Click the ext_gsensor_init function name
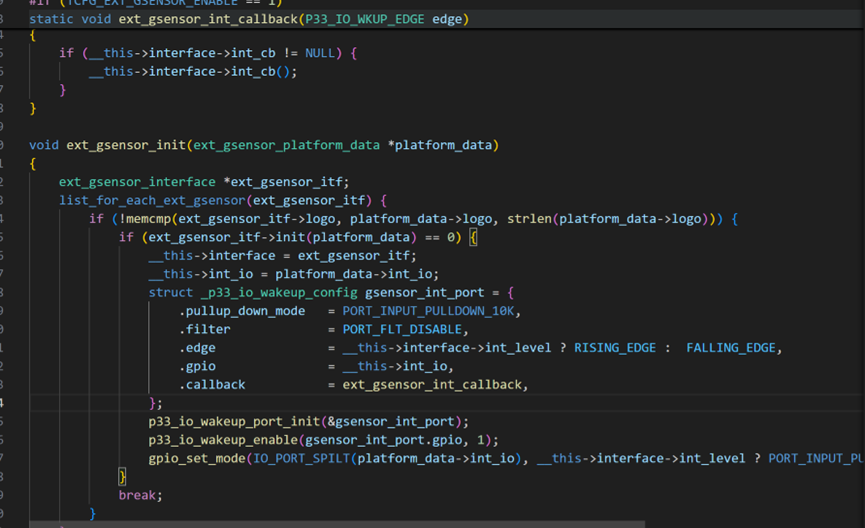The width and height of the screenshot is (865, 528). click(x=126, y=145)
